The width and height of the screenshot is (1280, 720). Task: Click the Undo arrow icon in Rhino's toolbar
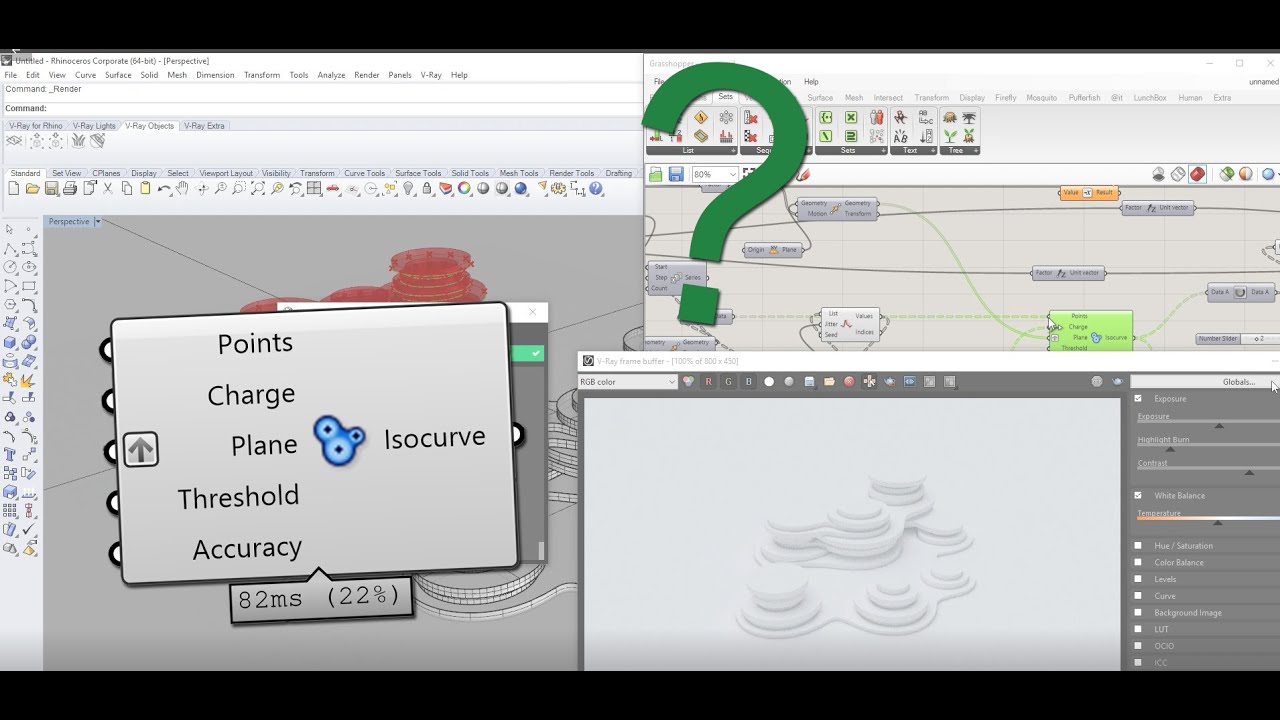tap(164, 188)
